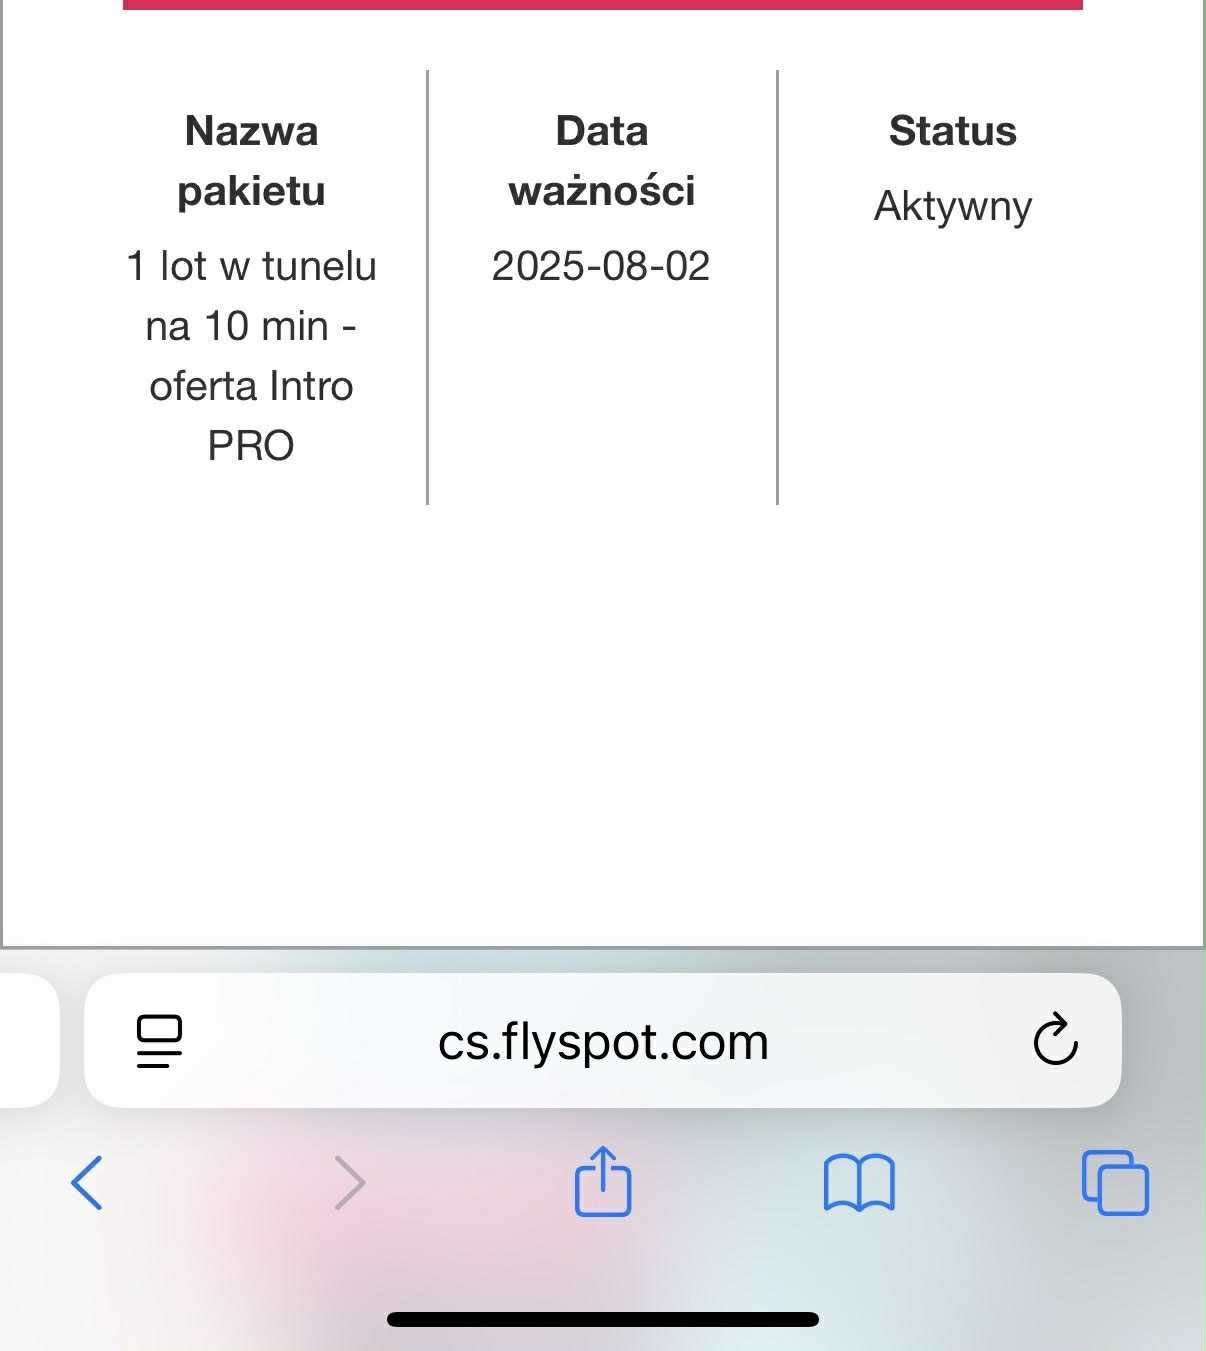Tap the oferta Intro PRO text
This screenshot has height=1351, width=1206.
251,416
